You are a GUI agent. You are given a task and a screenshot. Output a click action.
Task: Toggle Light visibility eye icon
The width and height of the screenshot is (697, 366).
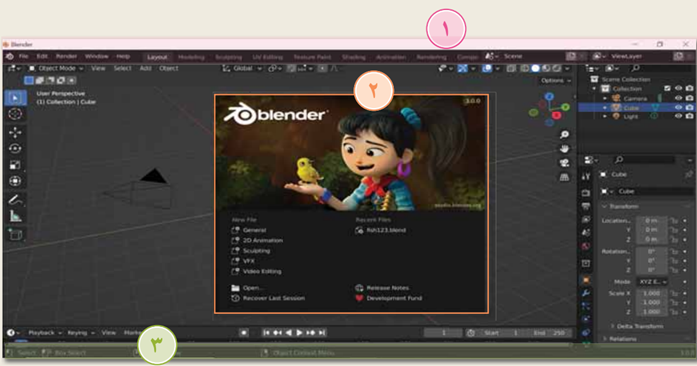(678, 116)
